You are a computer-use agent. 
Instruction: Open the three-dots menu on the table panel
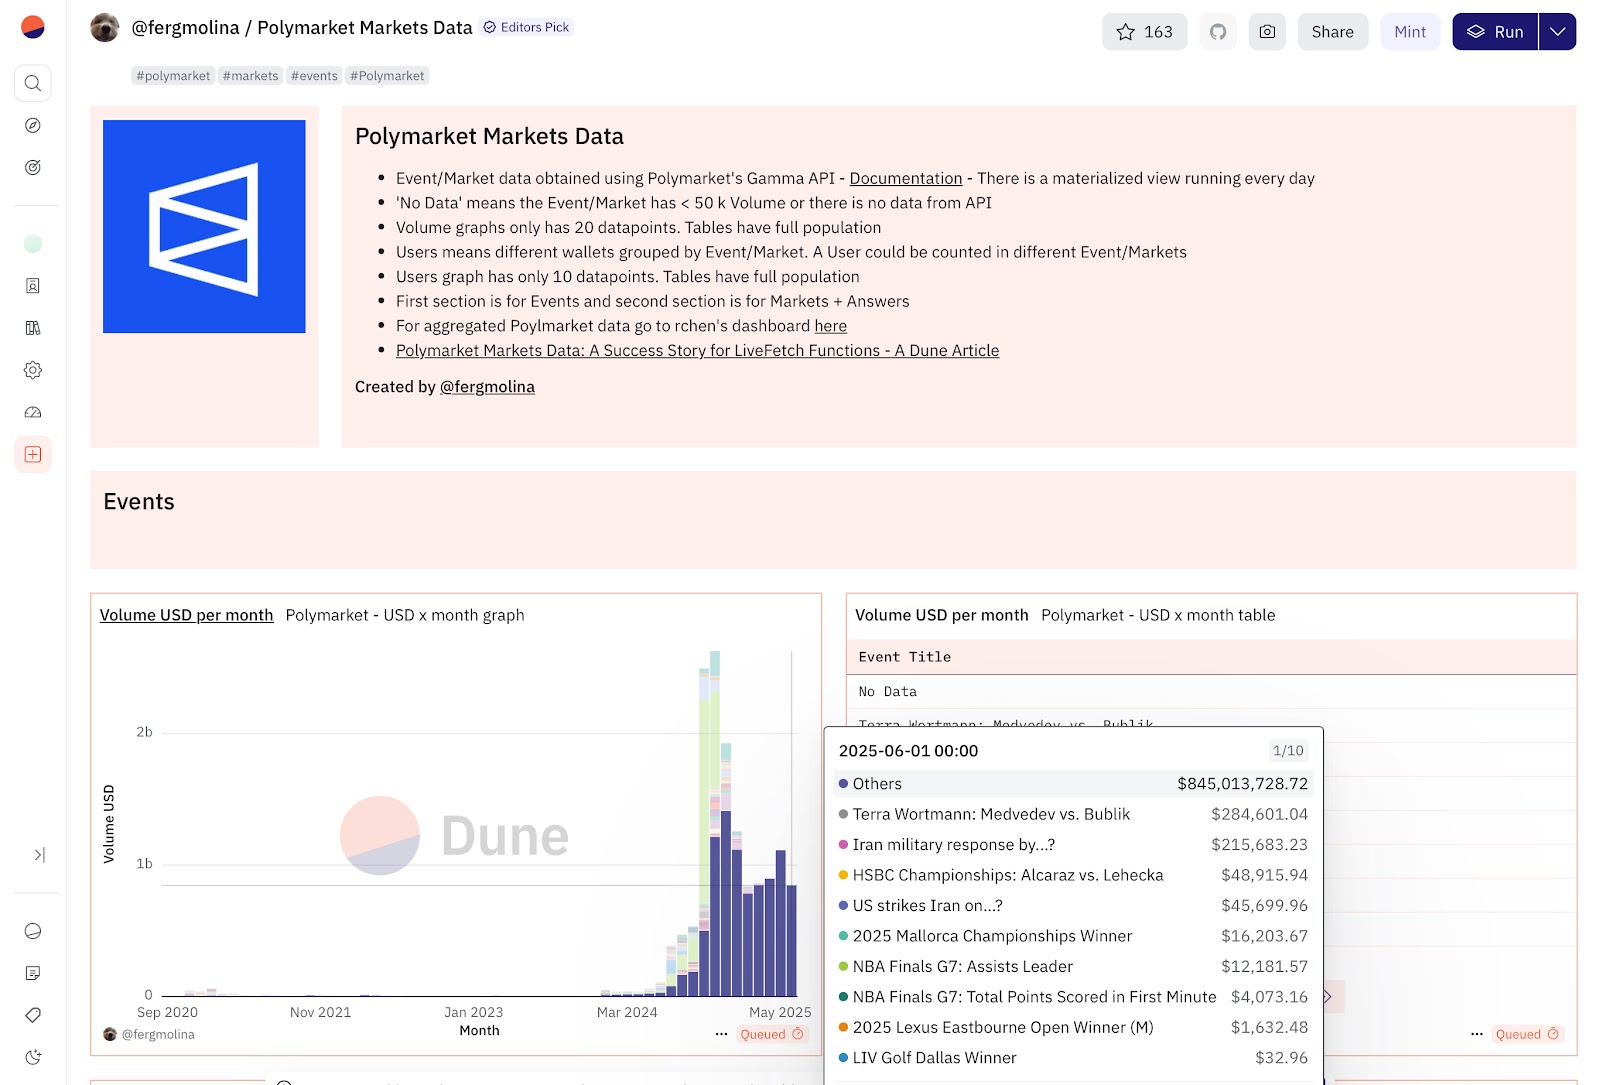pyautogui.click(x=1477, y=1034)
